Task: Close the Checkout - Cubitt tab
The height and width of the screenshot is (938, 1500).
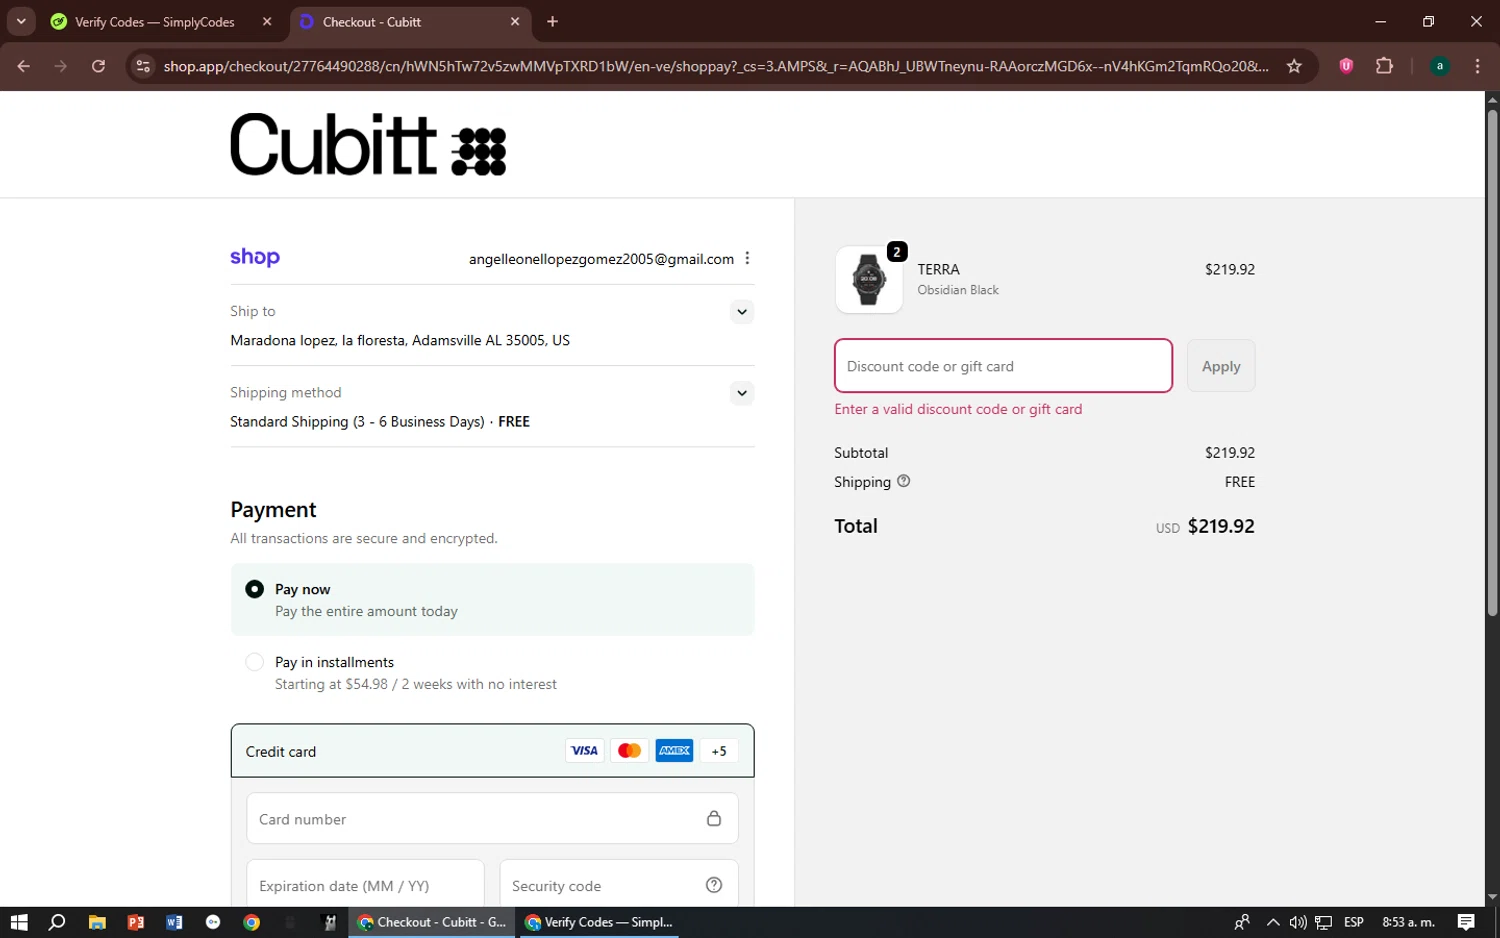Action: click(x=515, y=21)
